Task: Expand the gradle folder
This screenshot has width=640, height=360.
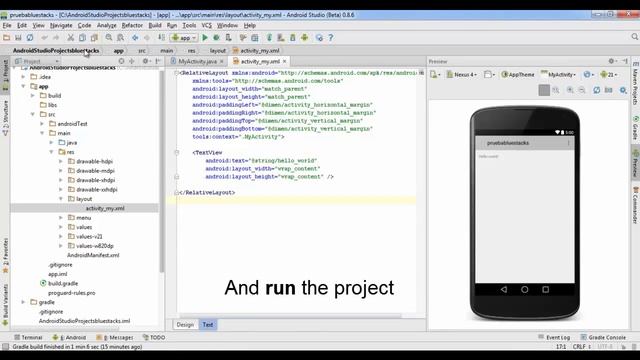Action: (24, 302)
